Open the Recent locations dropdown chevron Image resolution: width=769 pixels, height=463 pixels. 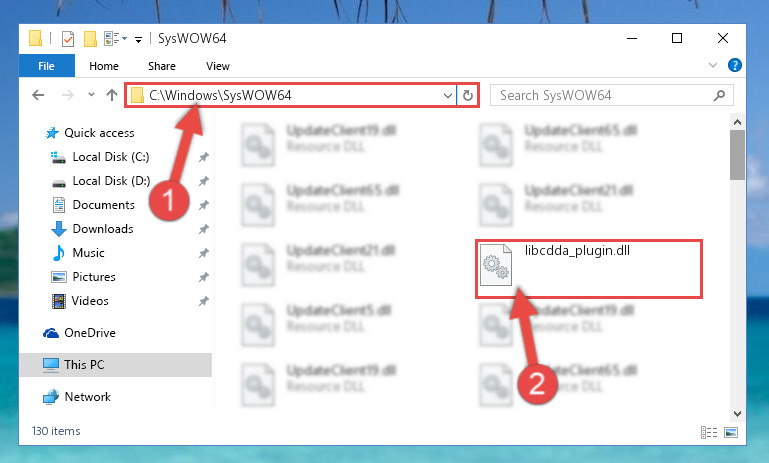point(91,95)
